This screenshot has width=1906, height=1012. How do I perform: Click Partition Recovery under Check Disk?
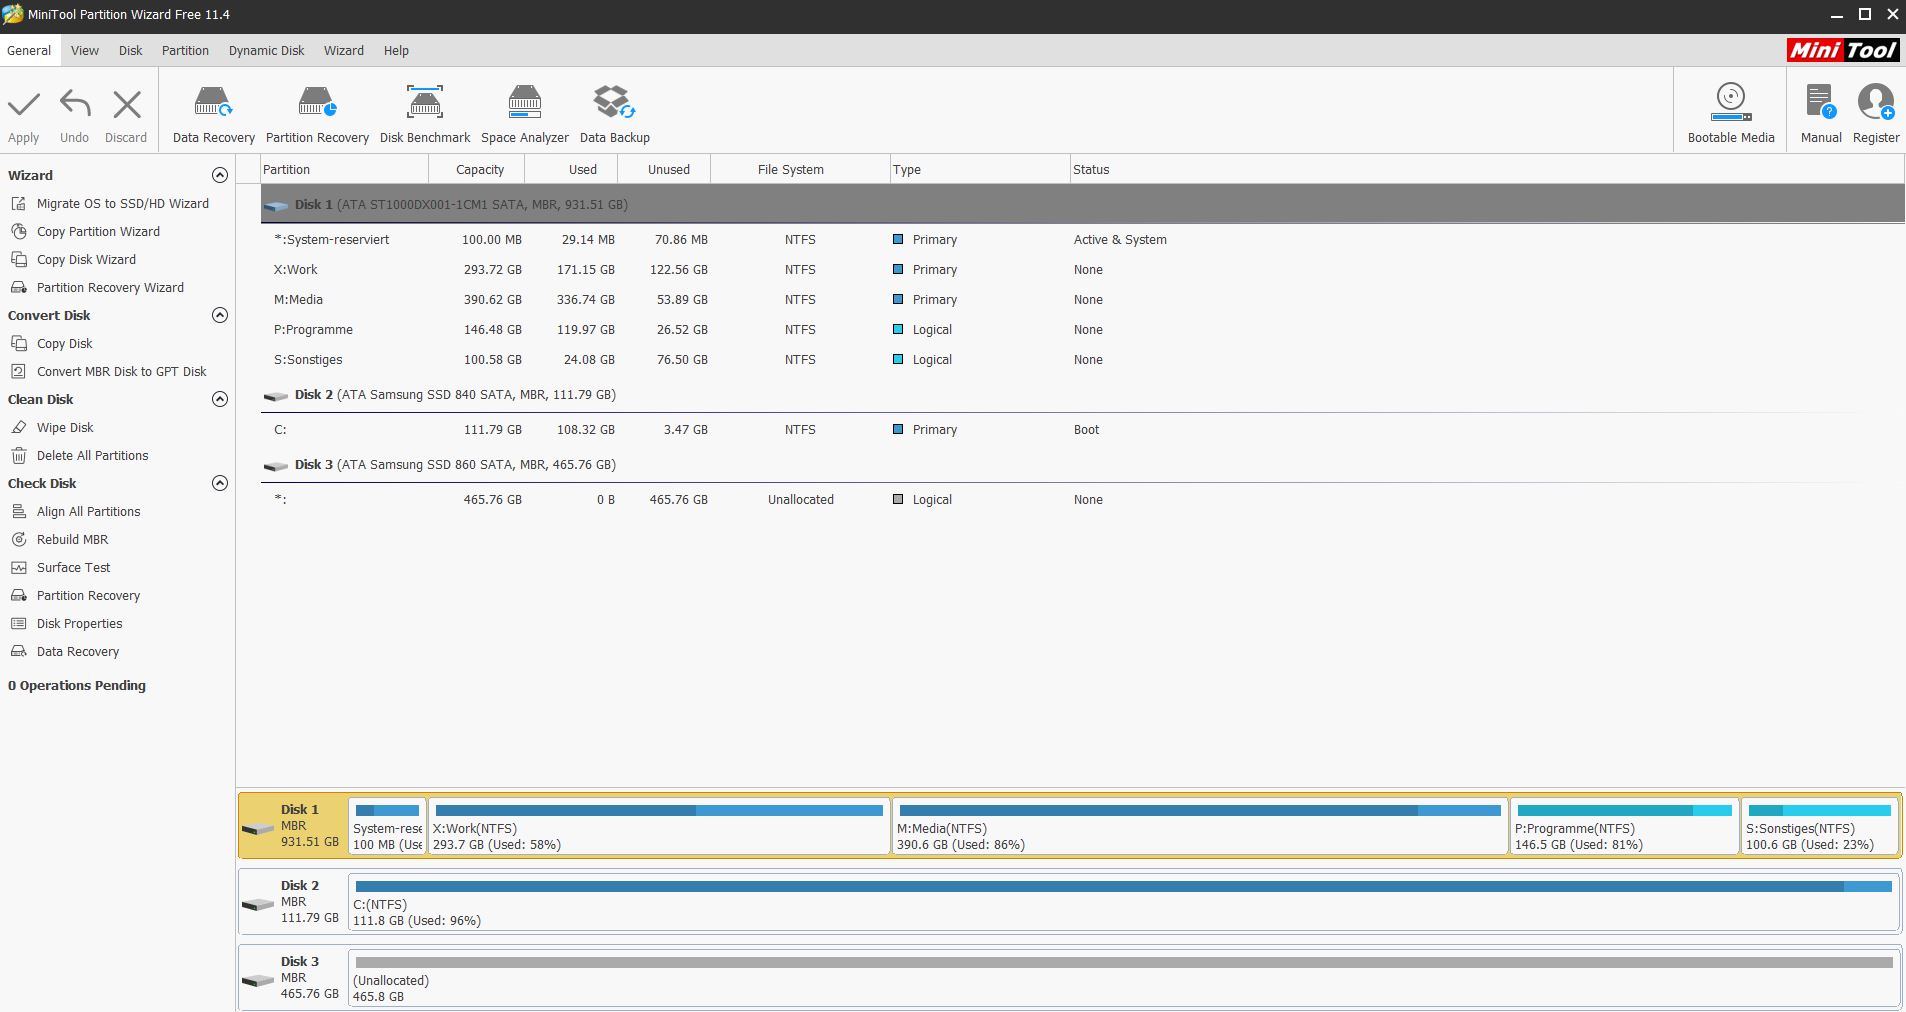click(x=89, y=595)
